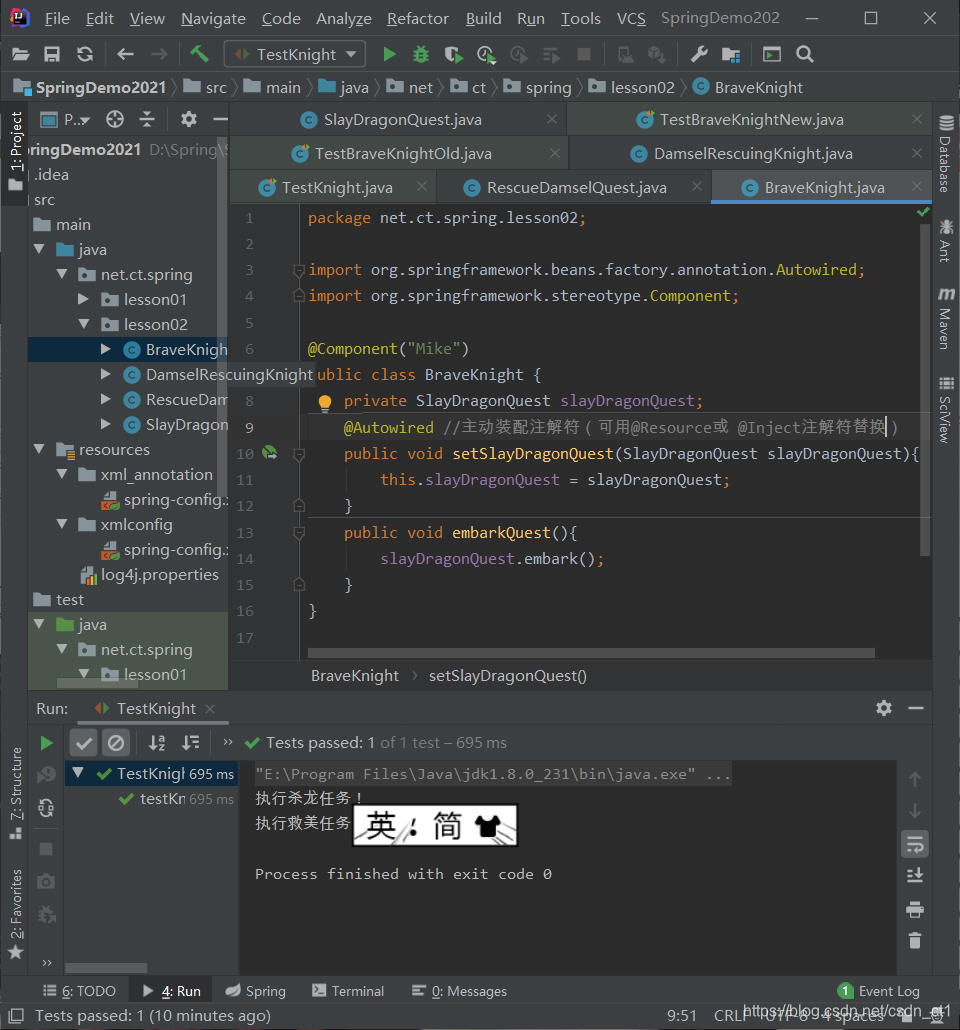Screen dimensions: 960x1030
Task: Open the Terminal tool window
Action: tap(348, 991)
